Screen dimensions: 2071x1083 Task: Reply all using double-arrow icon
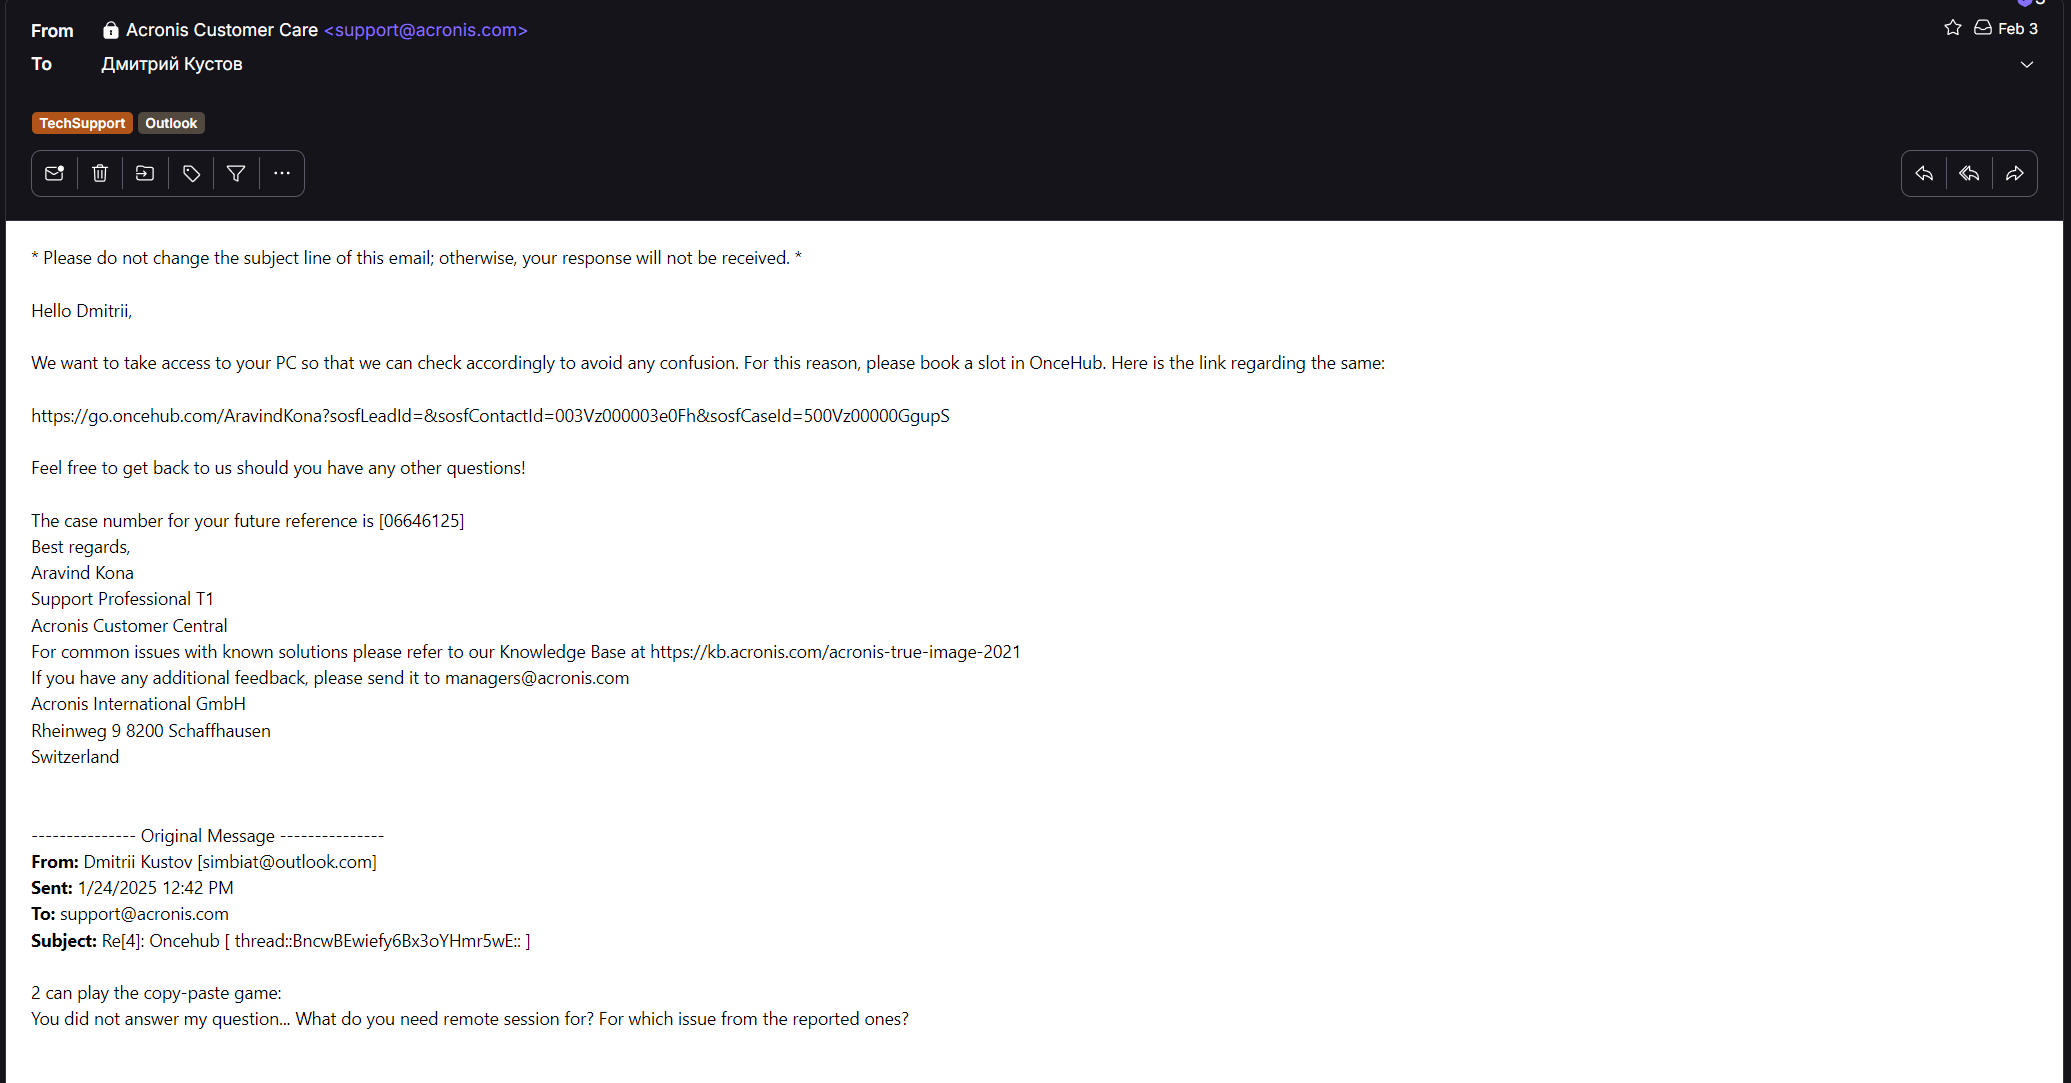coord(1969,174)
